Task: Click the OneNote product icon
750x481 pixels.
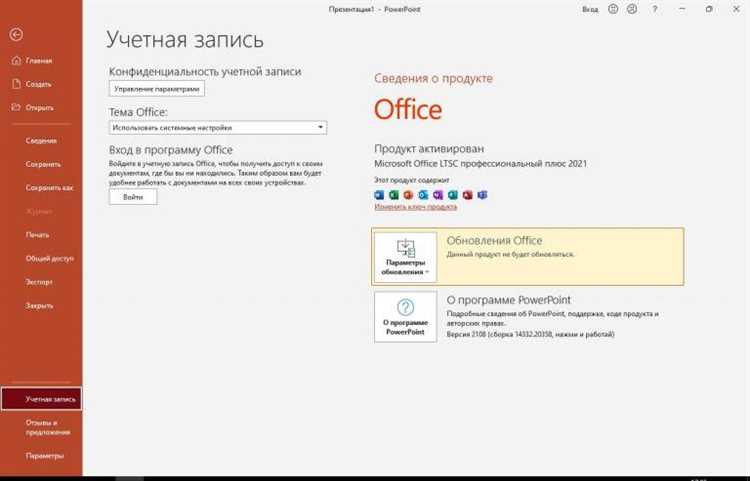Action: [x=438, y=195]
